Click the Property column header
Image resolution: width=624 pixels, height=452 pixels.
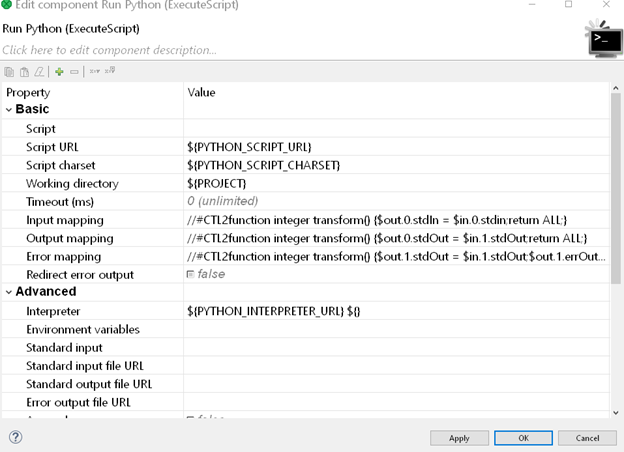coord(28,92)
